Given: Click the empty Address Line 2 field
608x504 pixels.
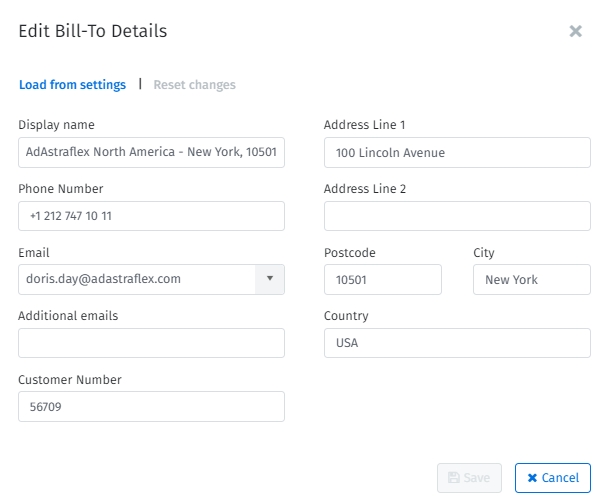Looking at the screenshot, I should [x=457, y=216].
